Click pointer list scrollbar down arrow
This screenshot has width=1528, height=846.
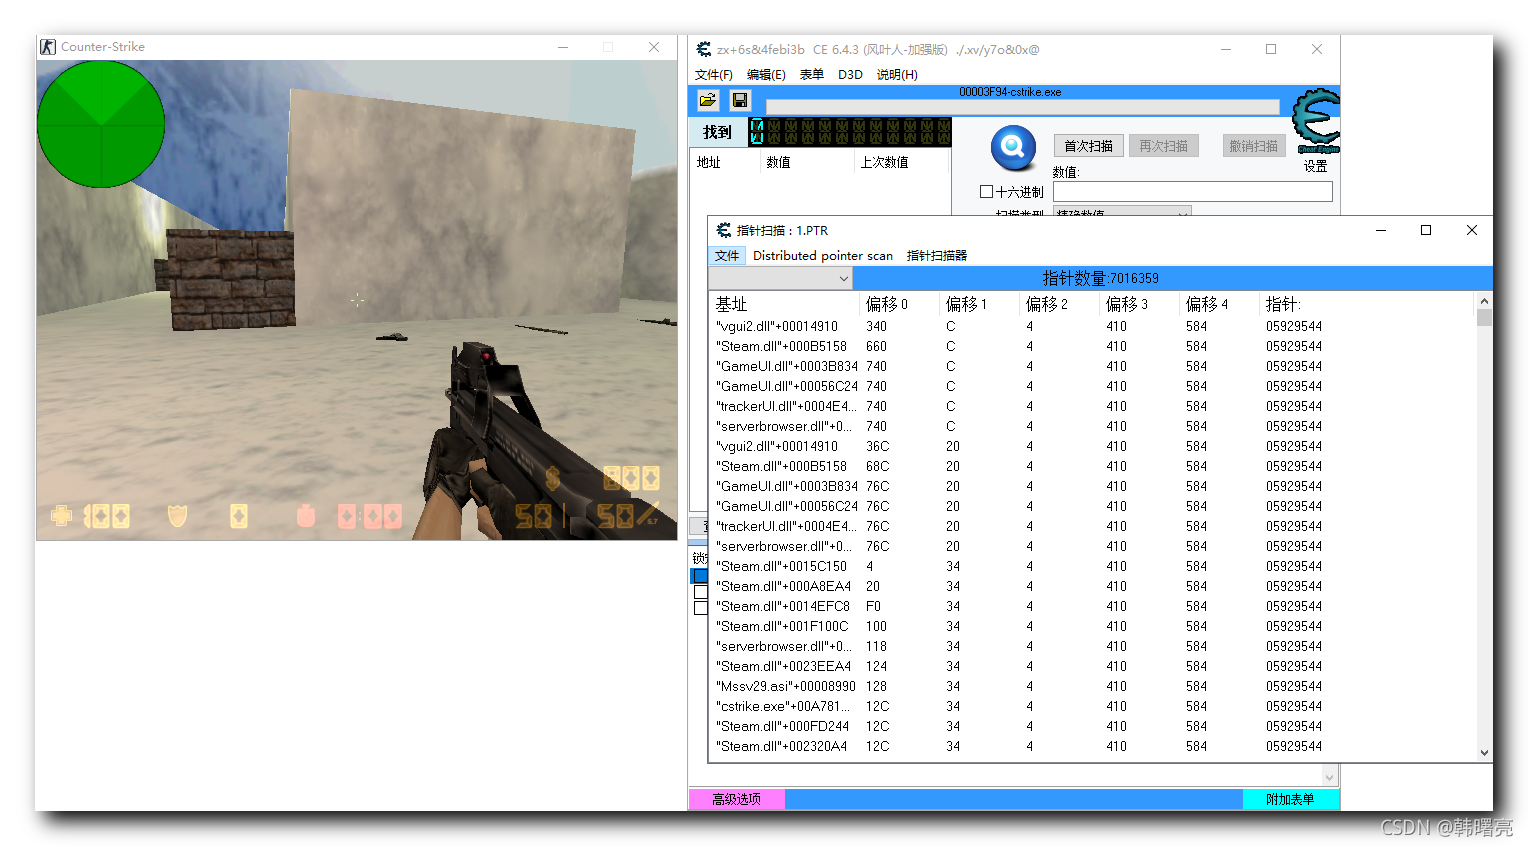(1484, 753)
